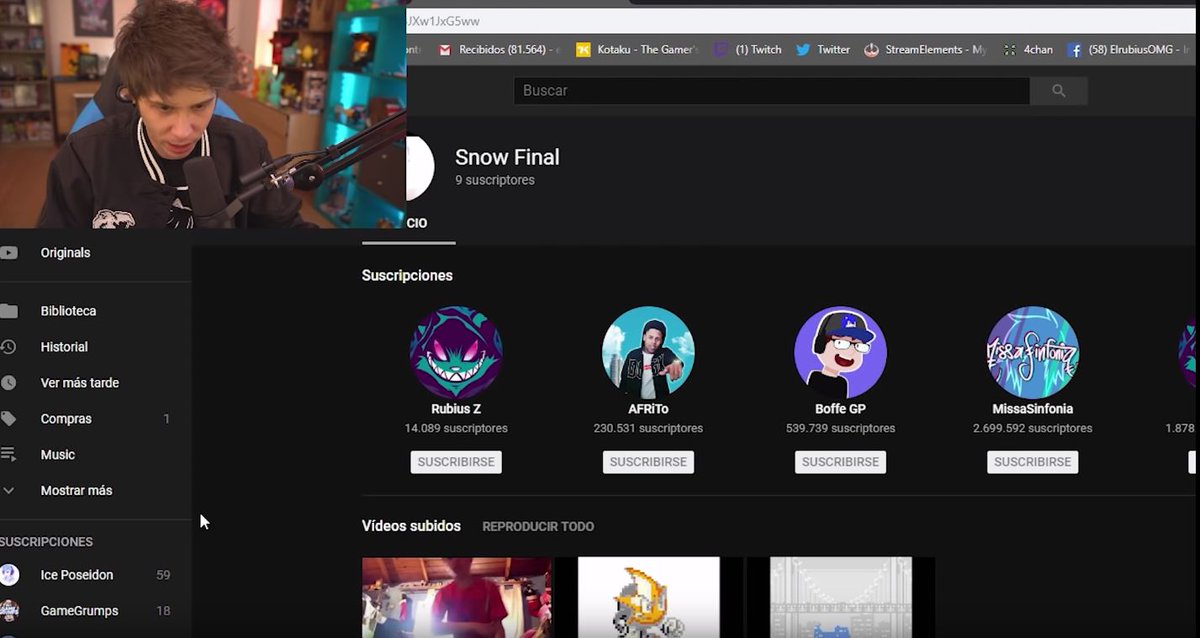1200x638 pixels.
Task: Click 230.531 suscriptores count
Action: point(648,429)
